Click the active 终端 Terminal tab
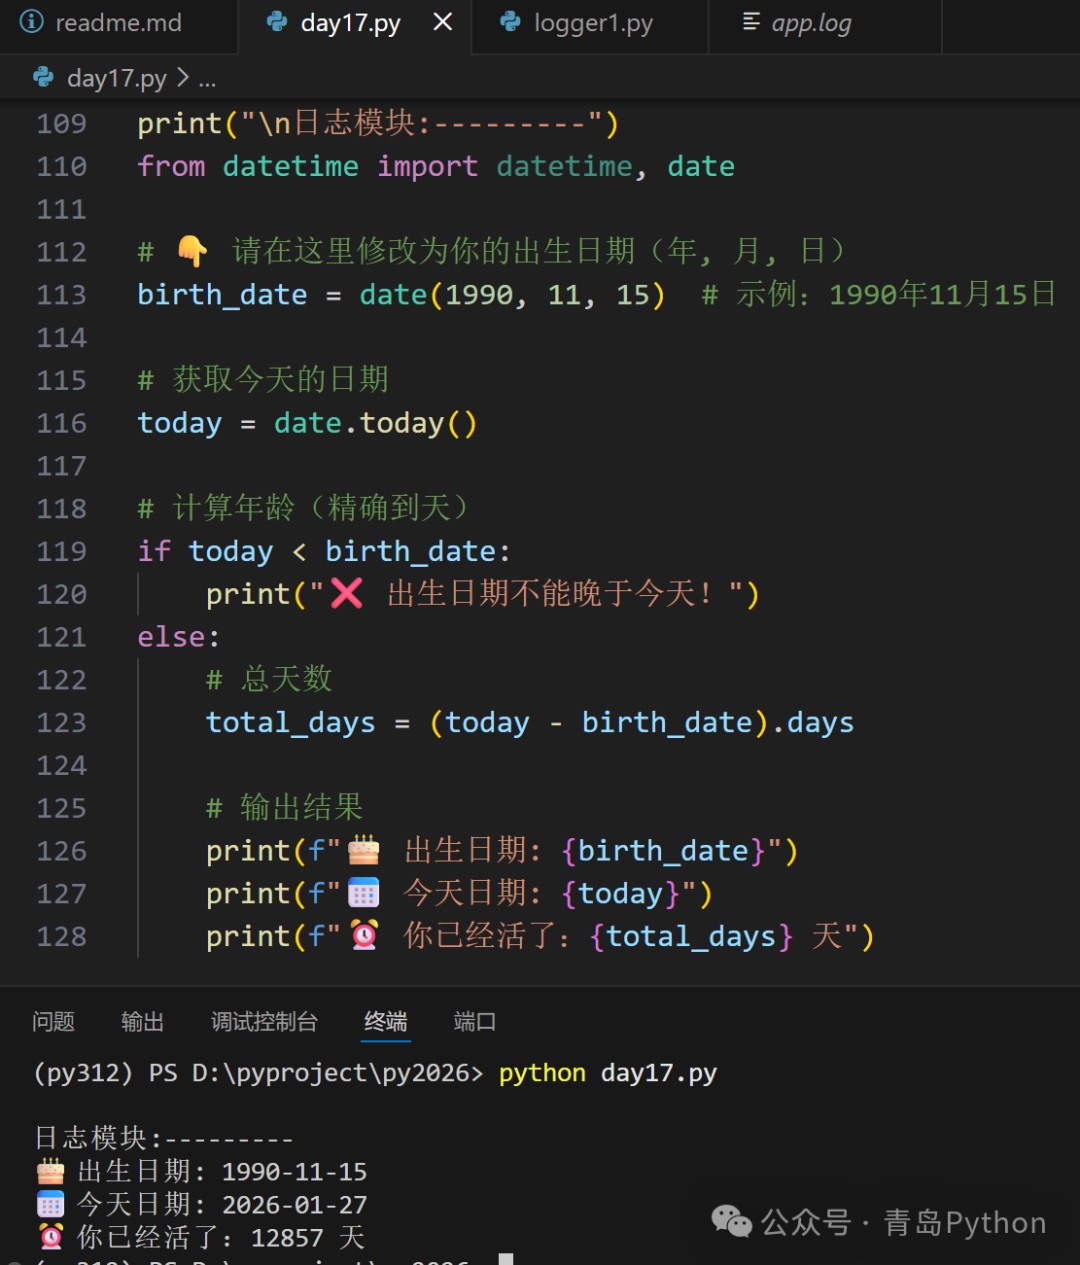Viewport: 1080px width, 1265px height. coord(385,1021)
